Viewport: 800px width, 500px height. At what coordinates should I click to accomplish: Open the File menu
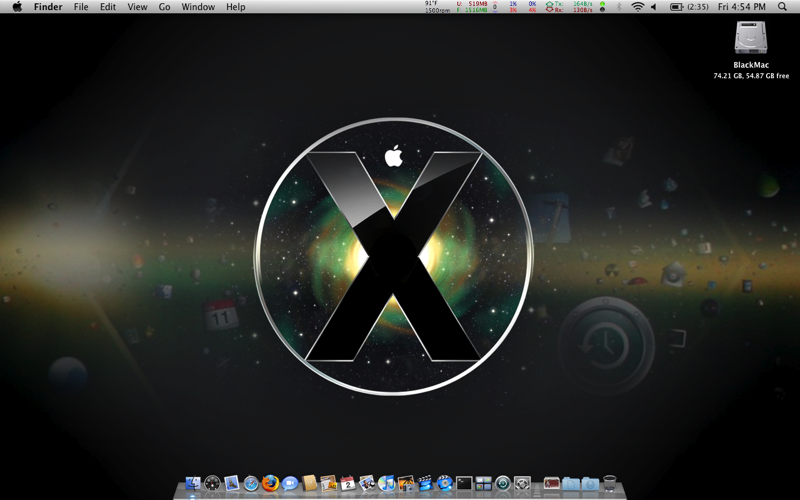click(81, 7)
